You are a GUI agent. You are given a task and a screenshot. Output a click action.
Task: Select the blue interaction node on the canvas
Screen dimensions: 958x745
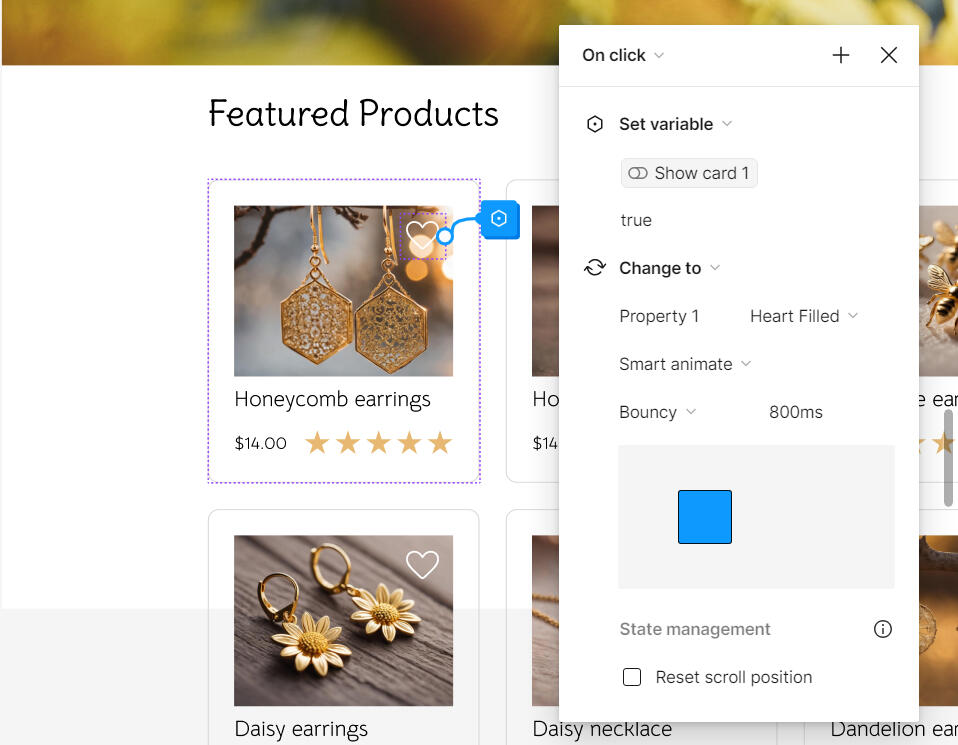(x=498, y=219)
